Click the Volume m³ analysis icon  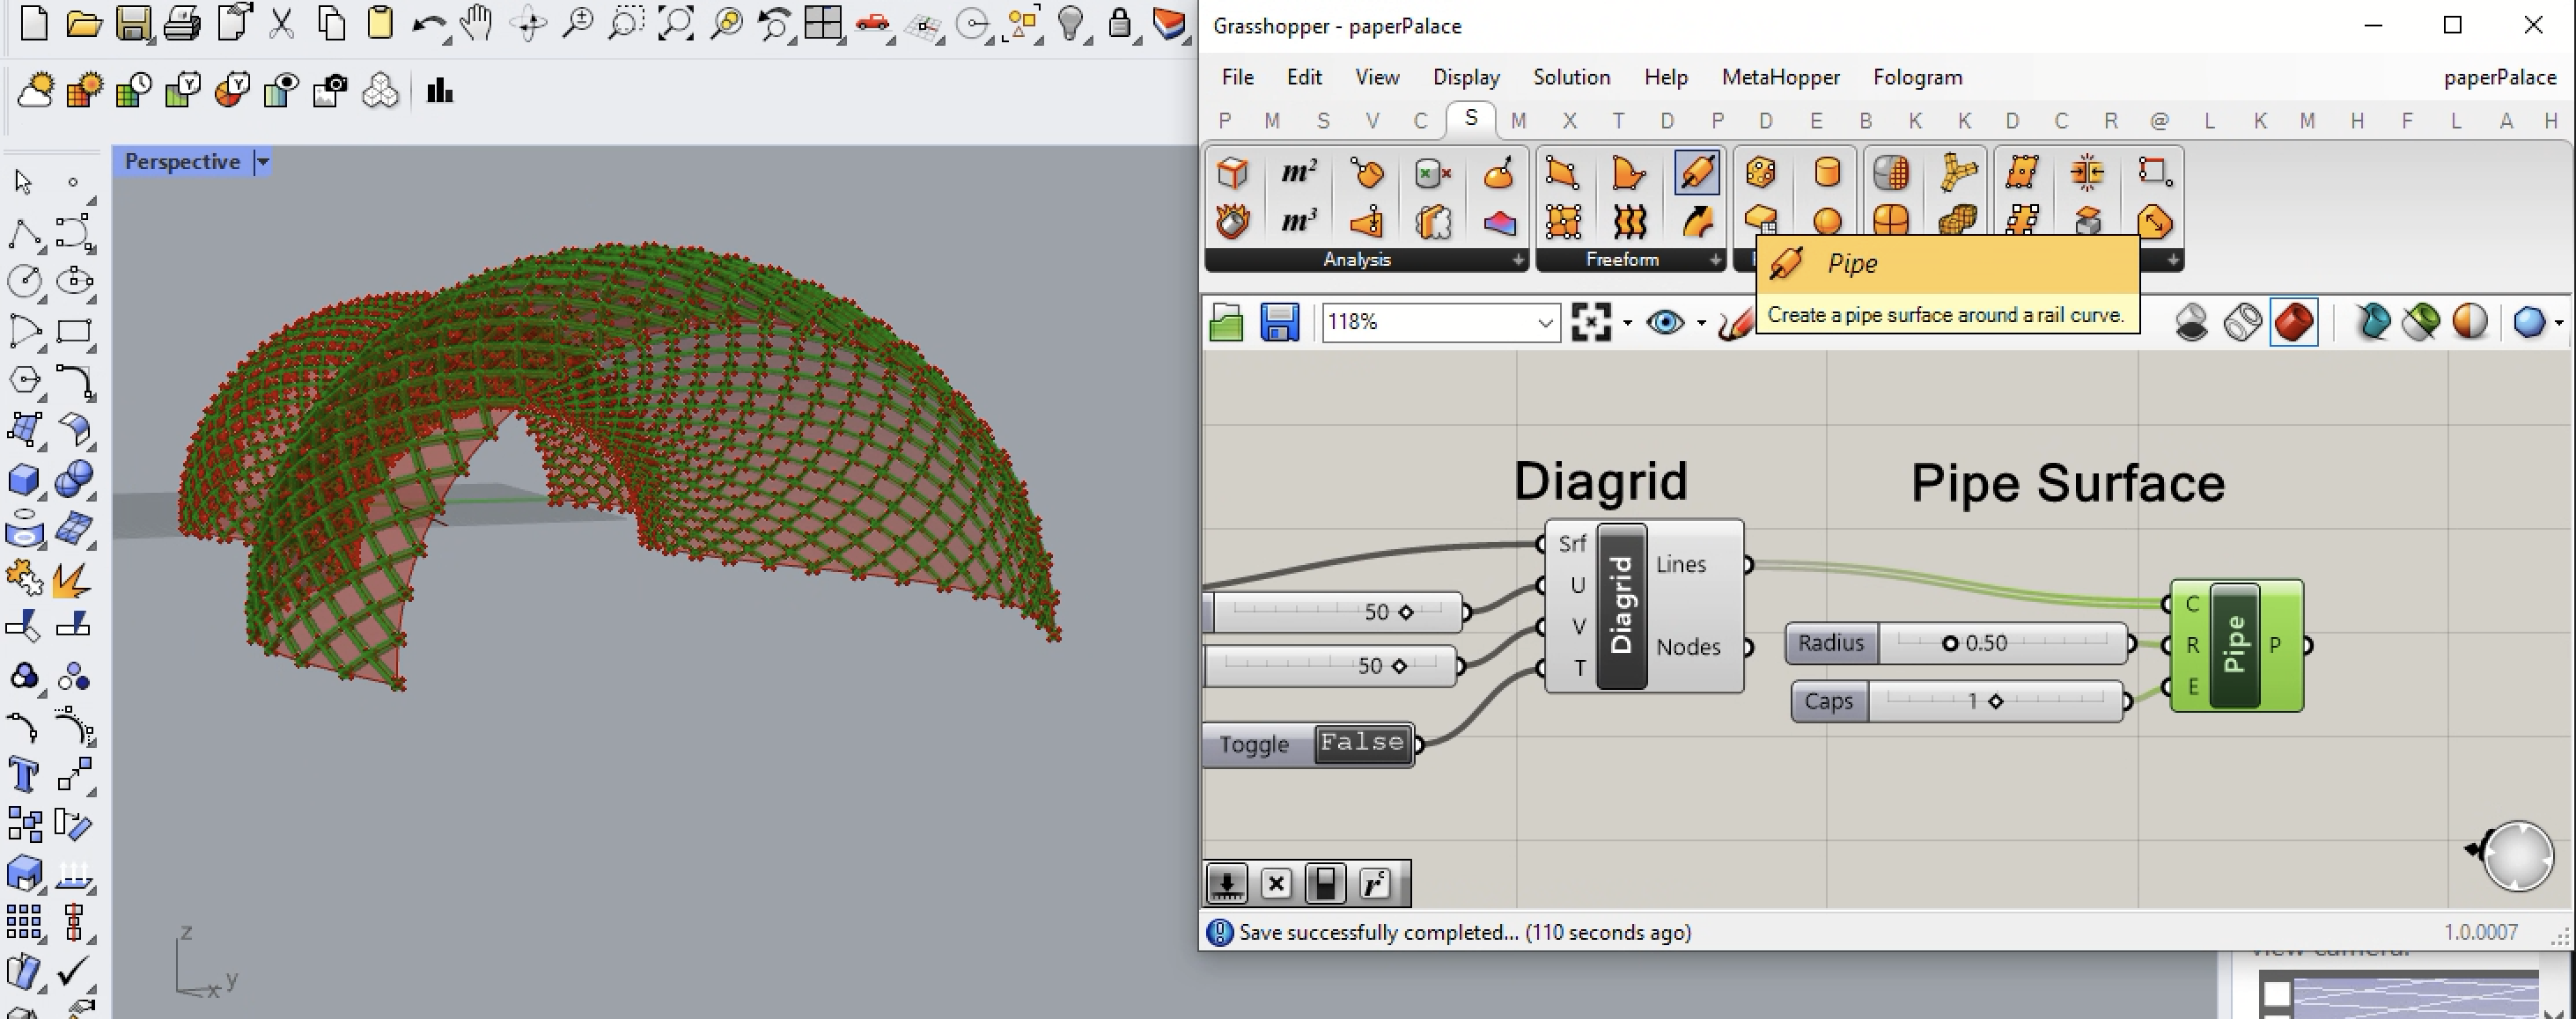click(x=1298, y=220)
